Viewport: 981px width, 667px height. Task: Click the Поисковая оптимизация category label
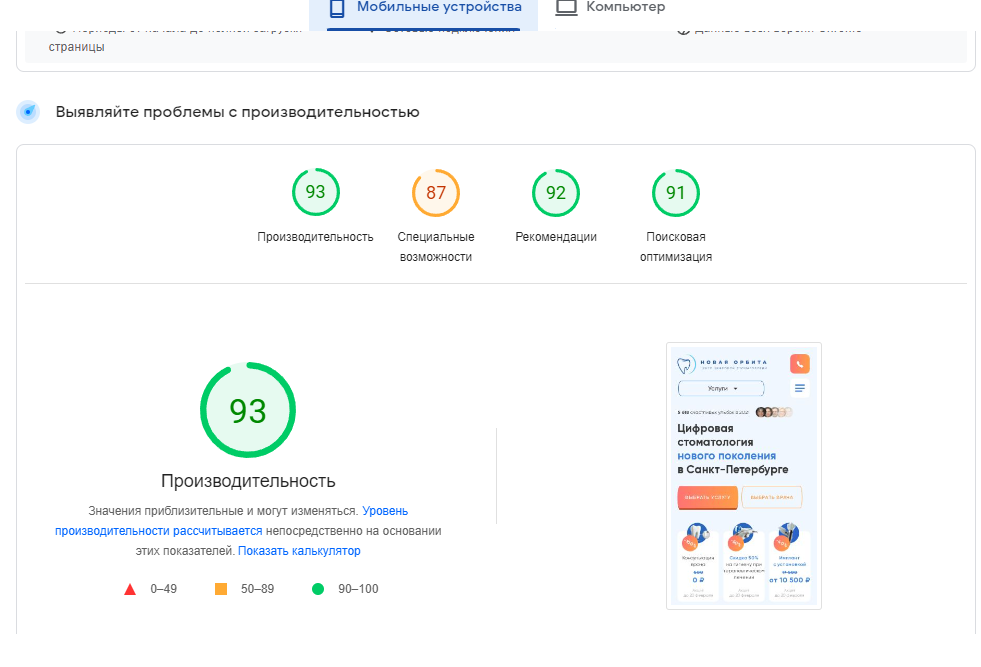pyautogui.click(x=676, y=247)
